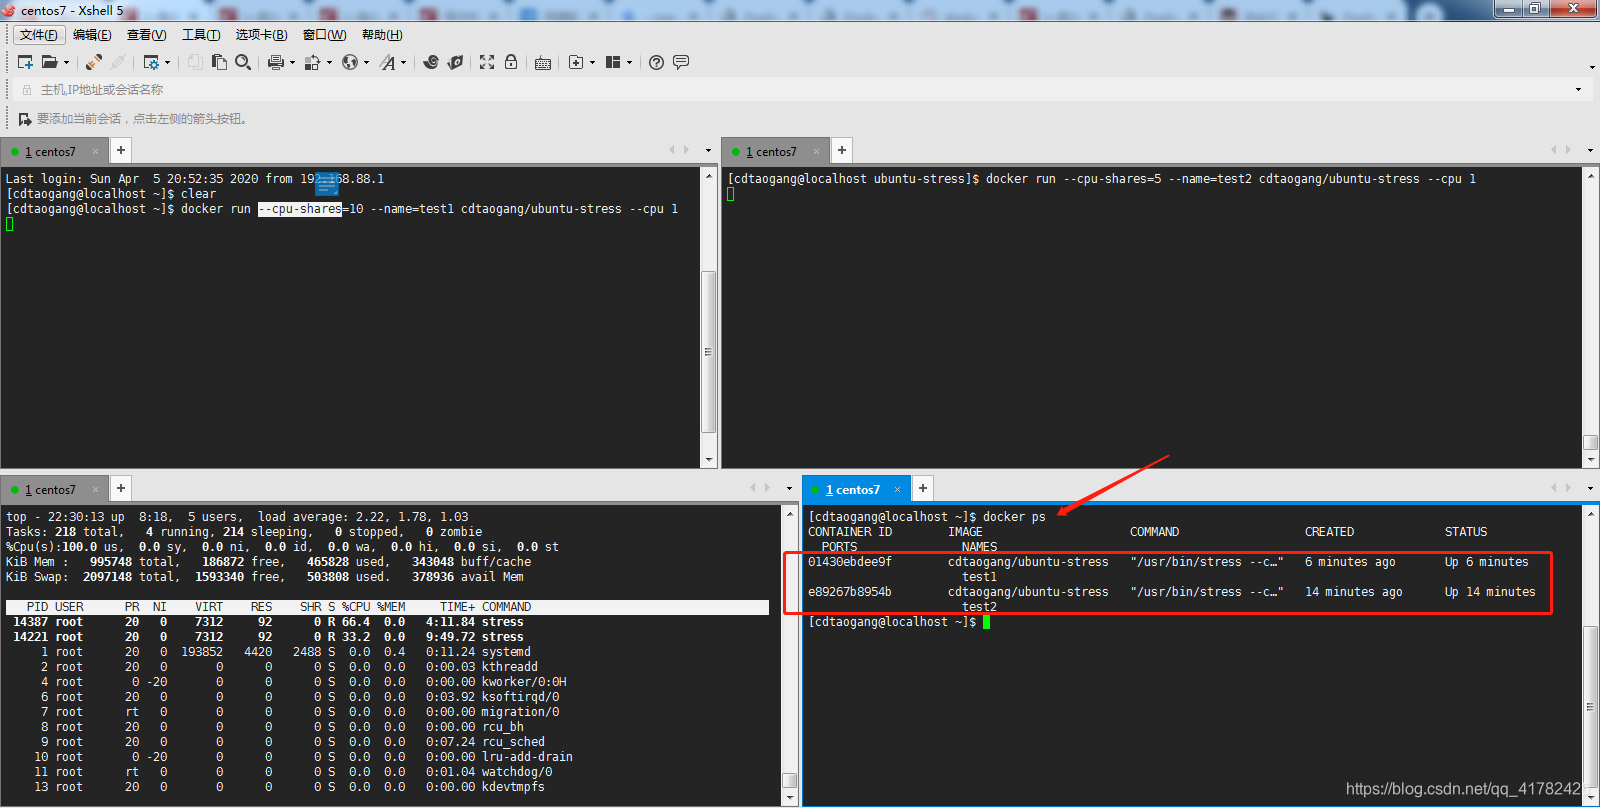
Task: Expand the new tab dropdown arrow
Action: [x=592, y=62]
